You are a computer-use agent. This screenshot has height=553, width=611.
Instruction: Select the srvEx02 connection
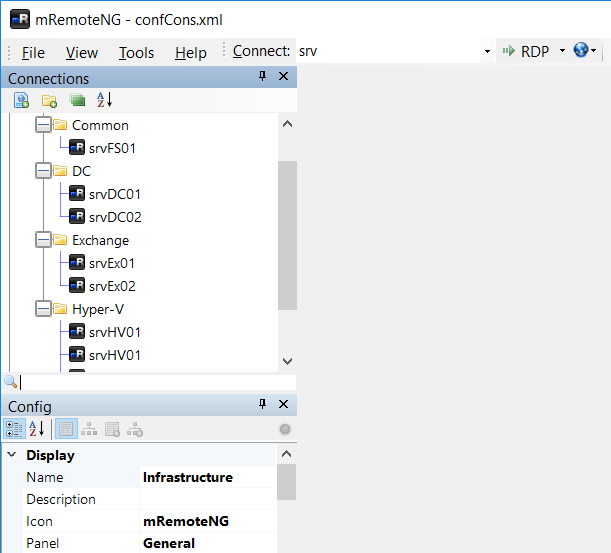point(112,286)
